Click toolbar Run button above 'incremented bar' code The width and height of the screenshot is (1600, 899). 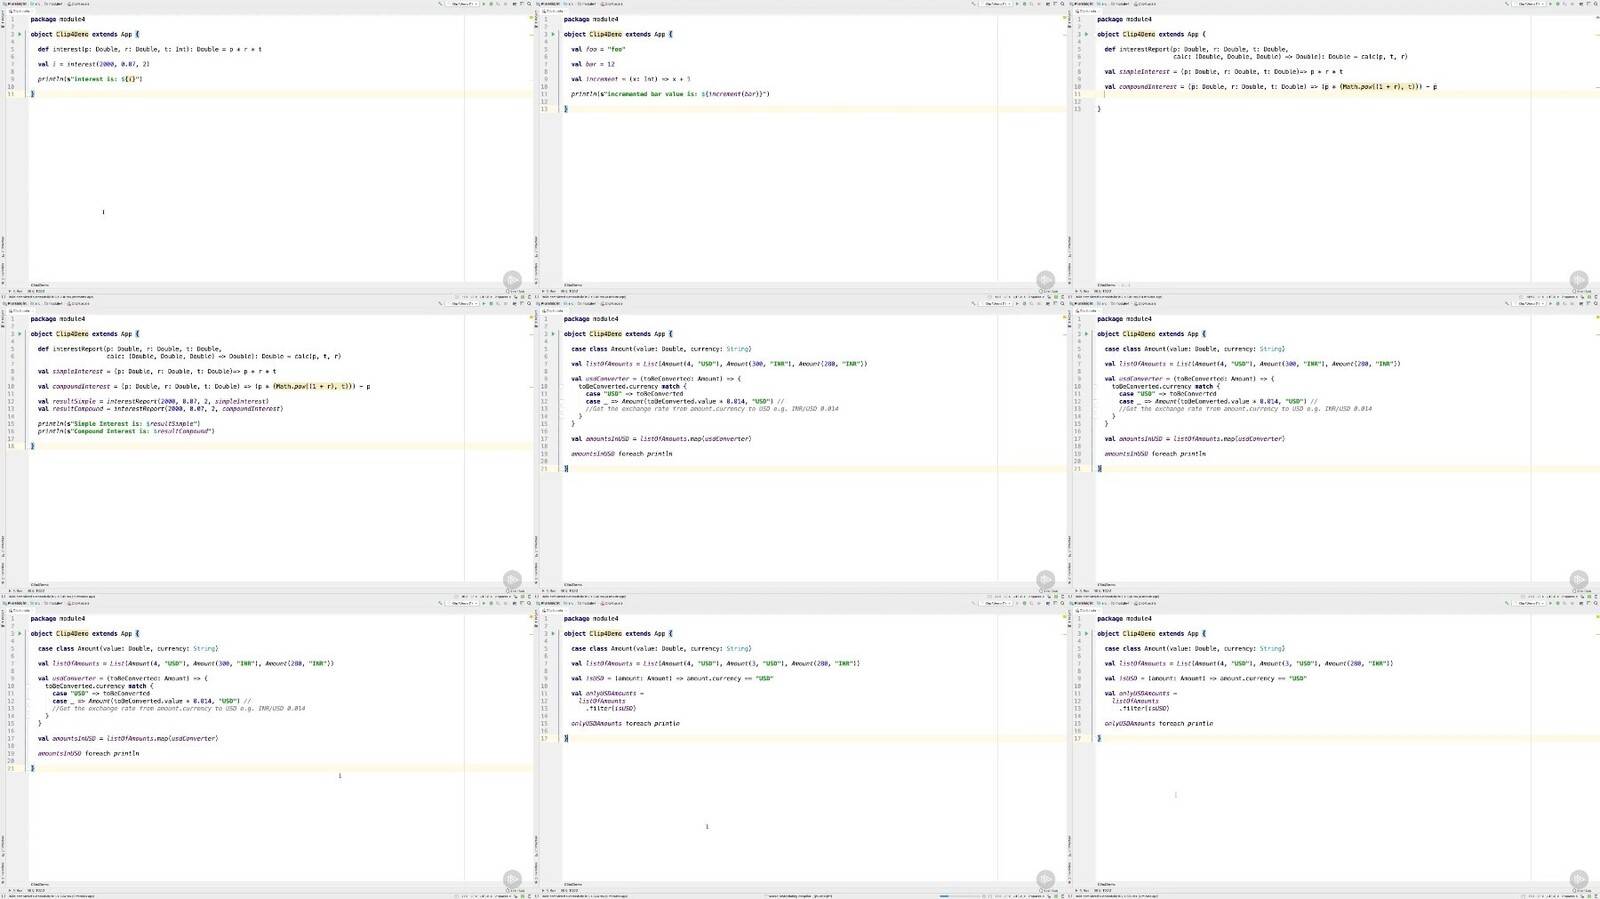pos(1017,4)
